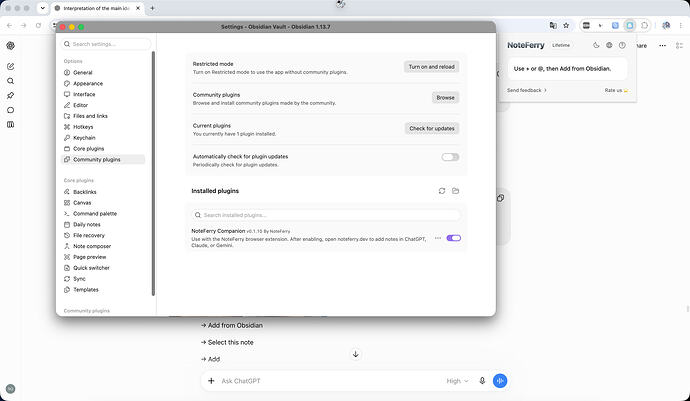Open Sync plugin settings
The height and width of the screenshot is (401, 690).
pos(79,279)
